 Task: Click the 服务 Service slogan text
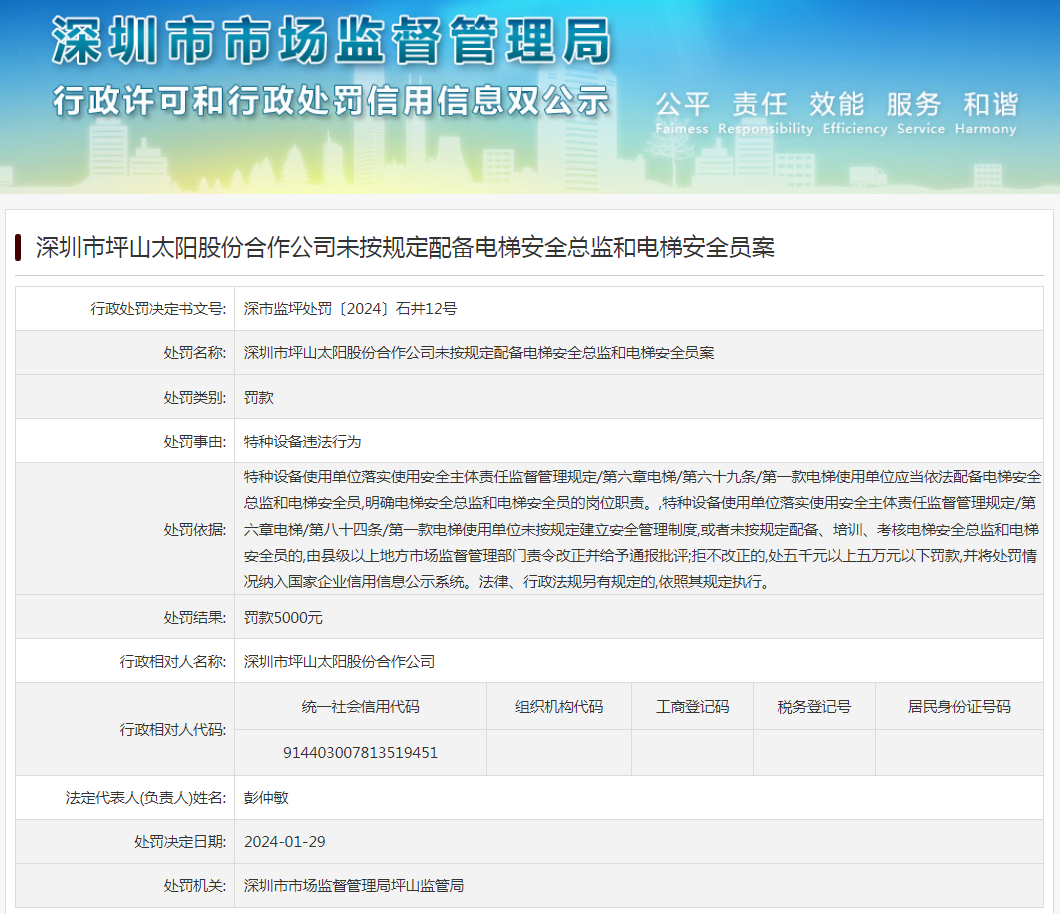point(920,113)
